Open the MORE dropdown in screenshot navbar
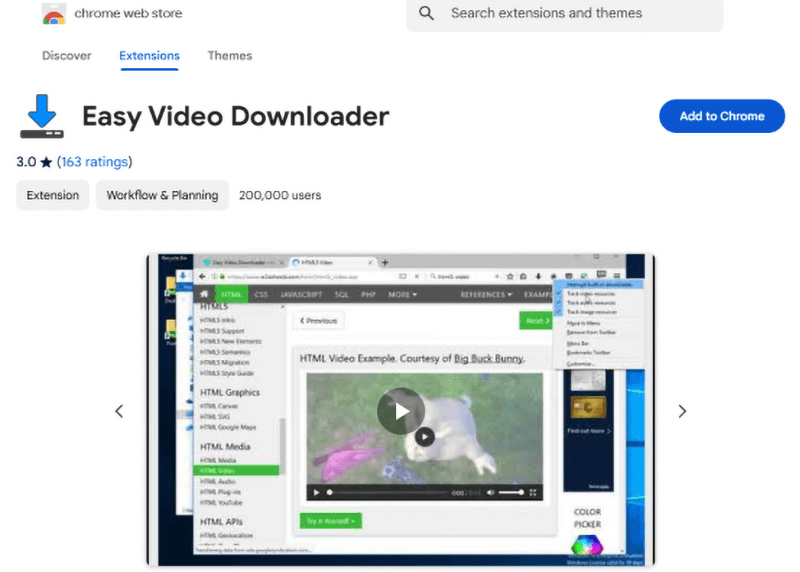The height and width of the screenshot is (572, 800). (x=402, y=294)
